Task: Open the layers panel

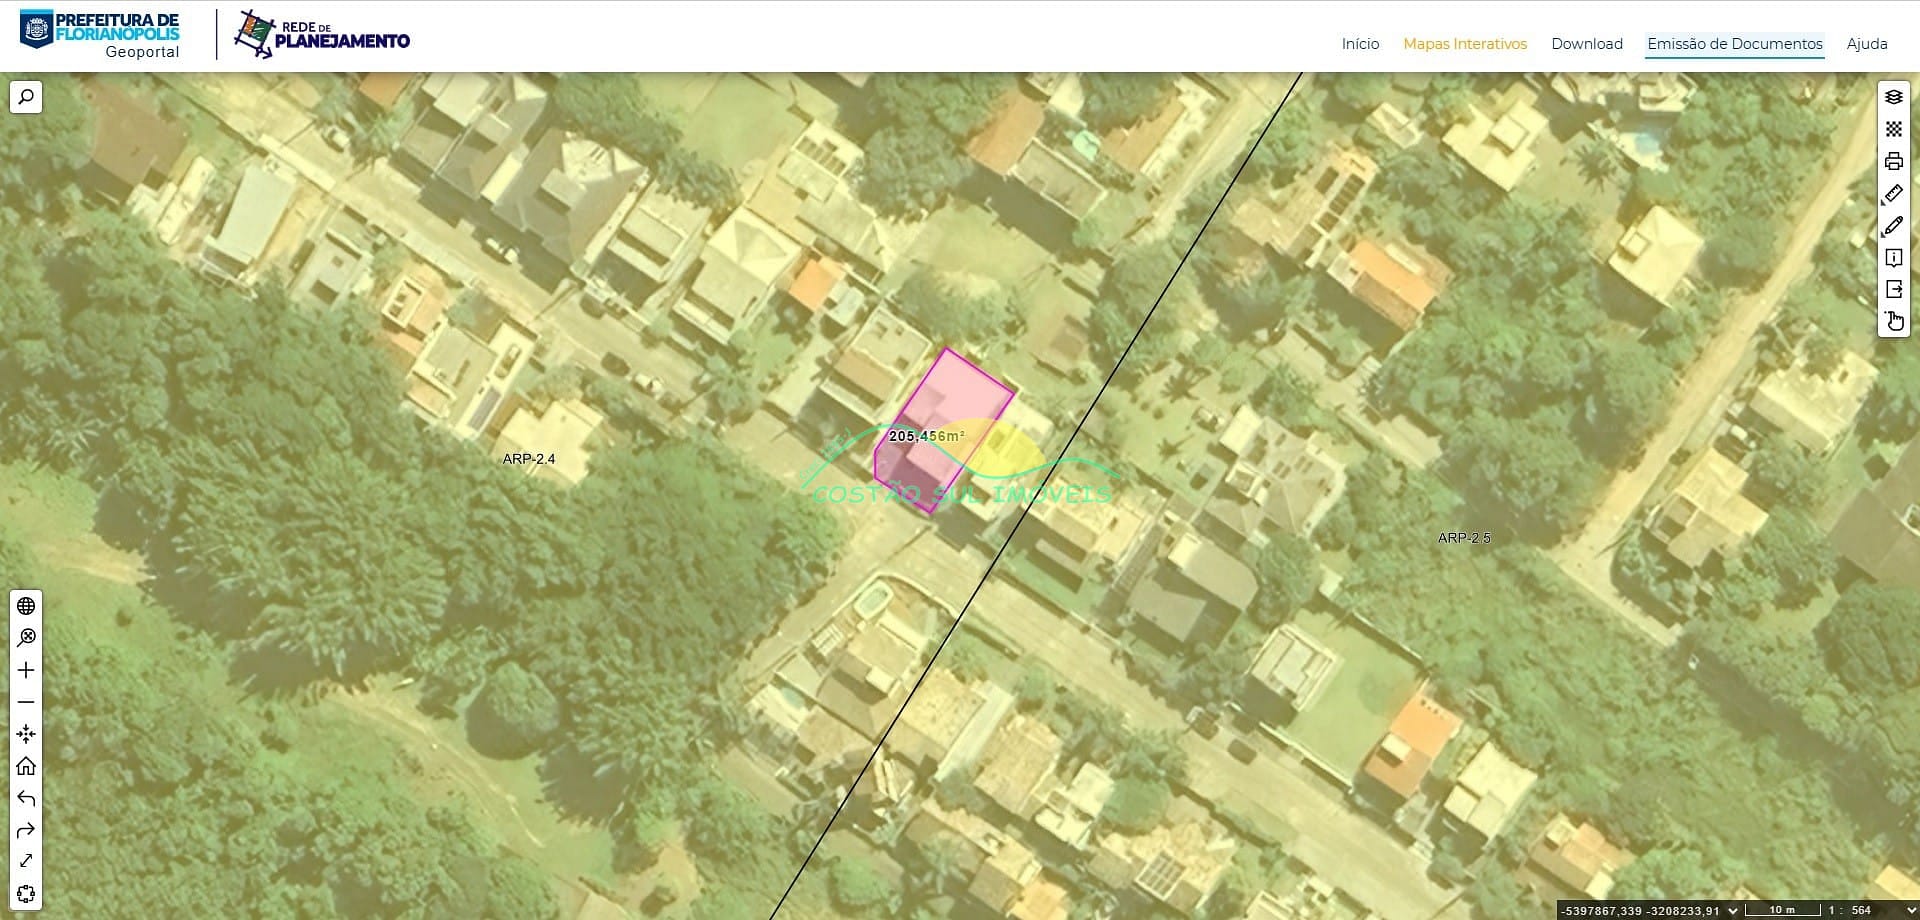Action: 1893,97
